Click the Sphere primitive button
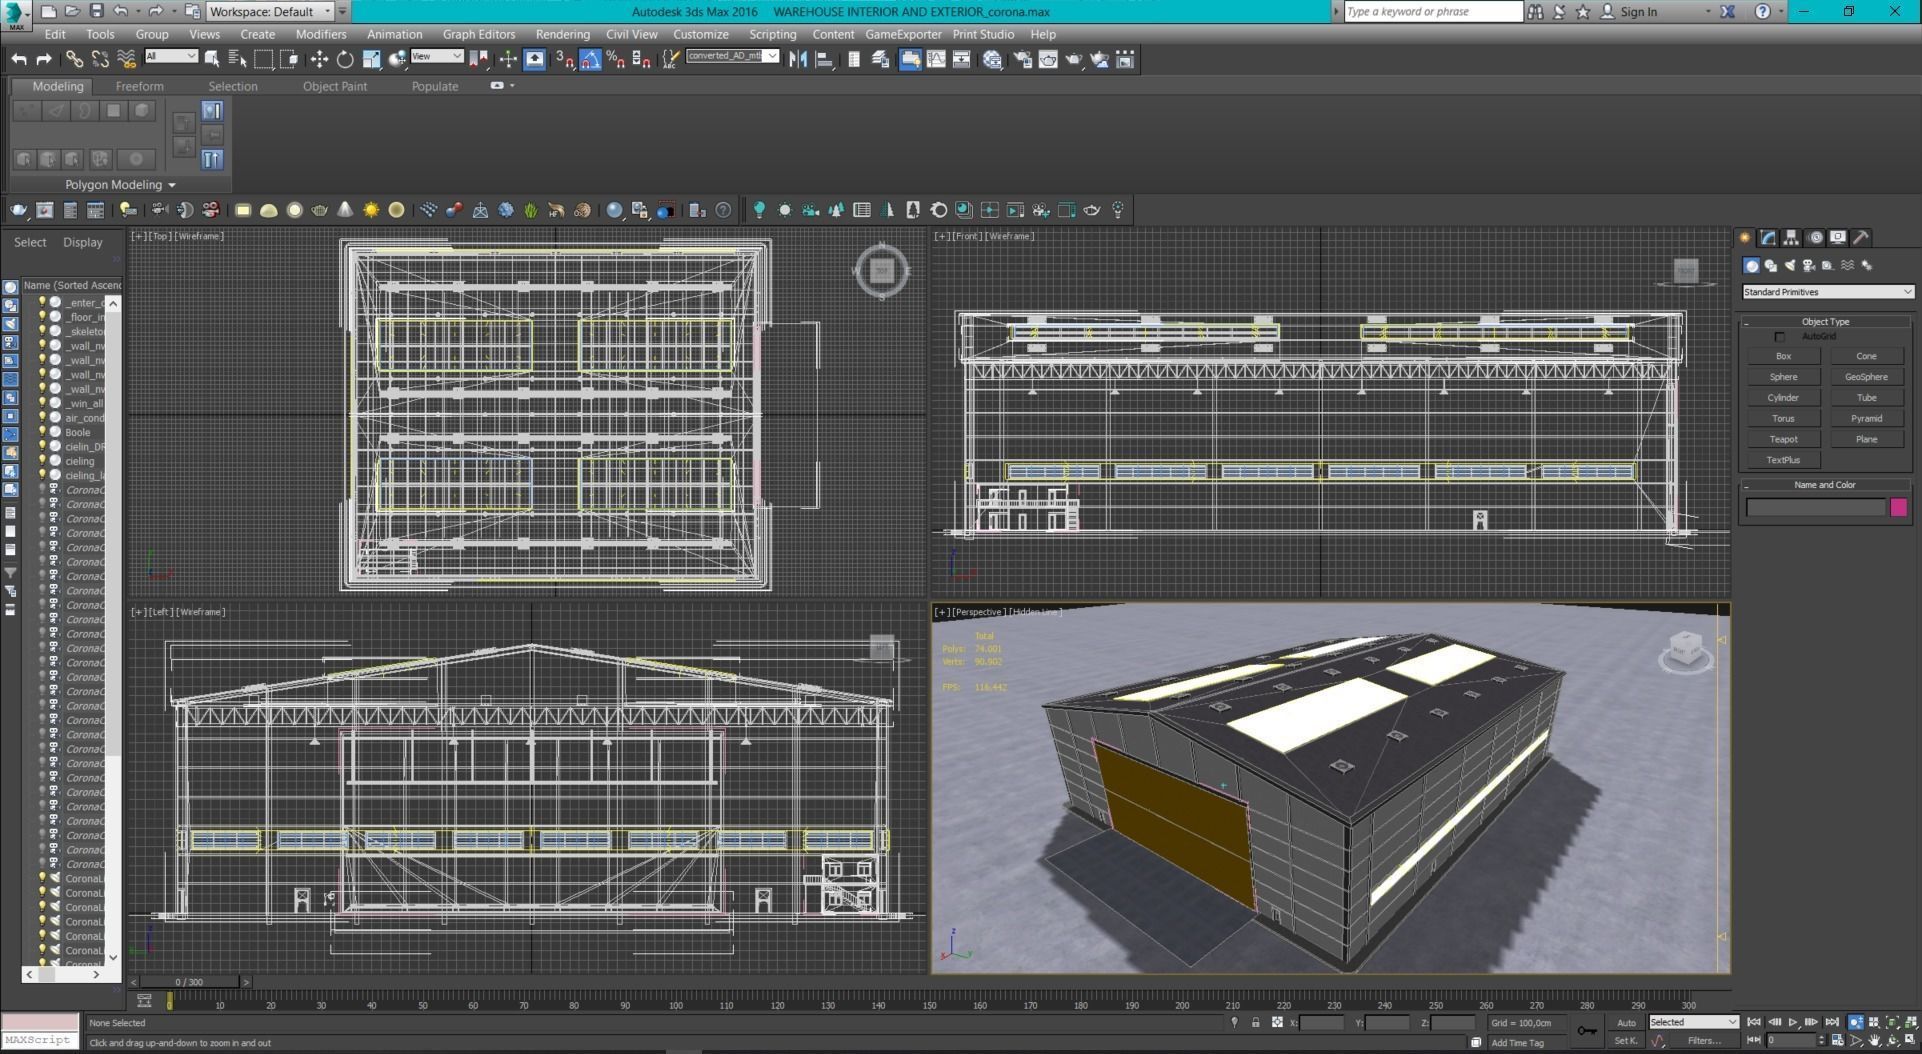 click(1783, 377)
